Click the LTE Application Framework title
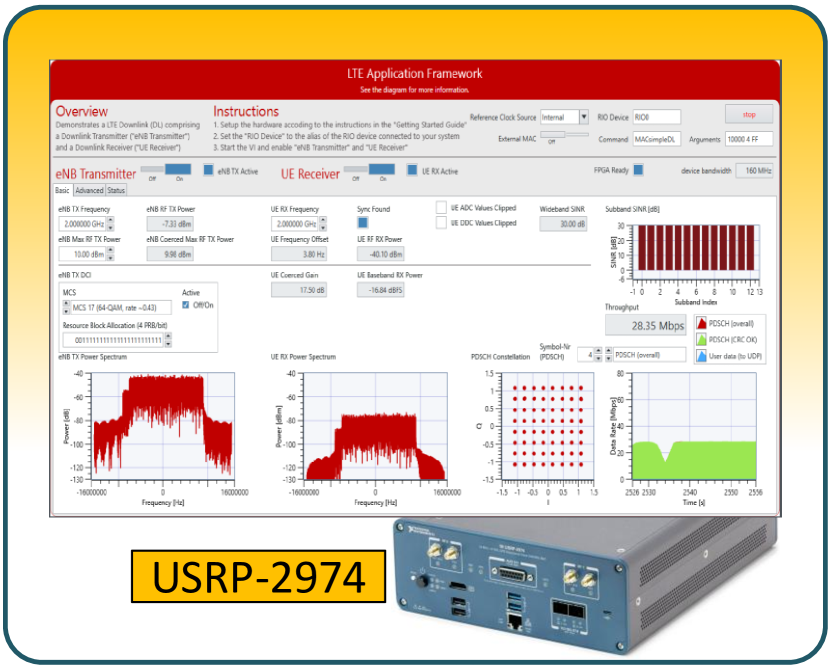The width and height of the screenshot is (830, 665). 414,74
